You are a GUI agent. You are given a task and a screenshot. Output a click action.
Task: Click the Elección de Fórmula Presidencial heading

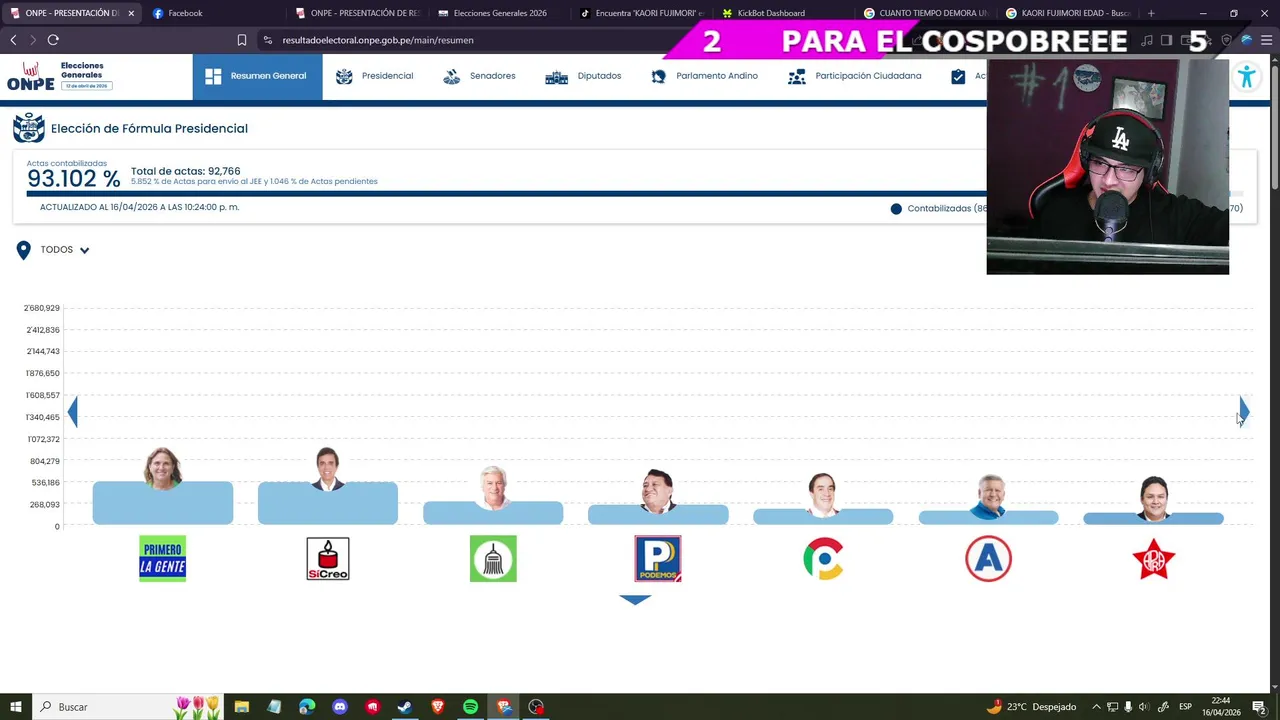149,128
